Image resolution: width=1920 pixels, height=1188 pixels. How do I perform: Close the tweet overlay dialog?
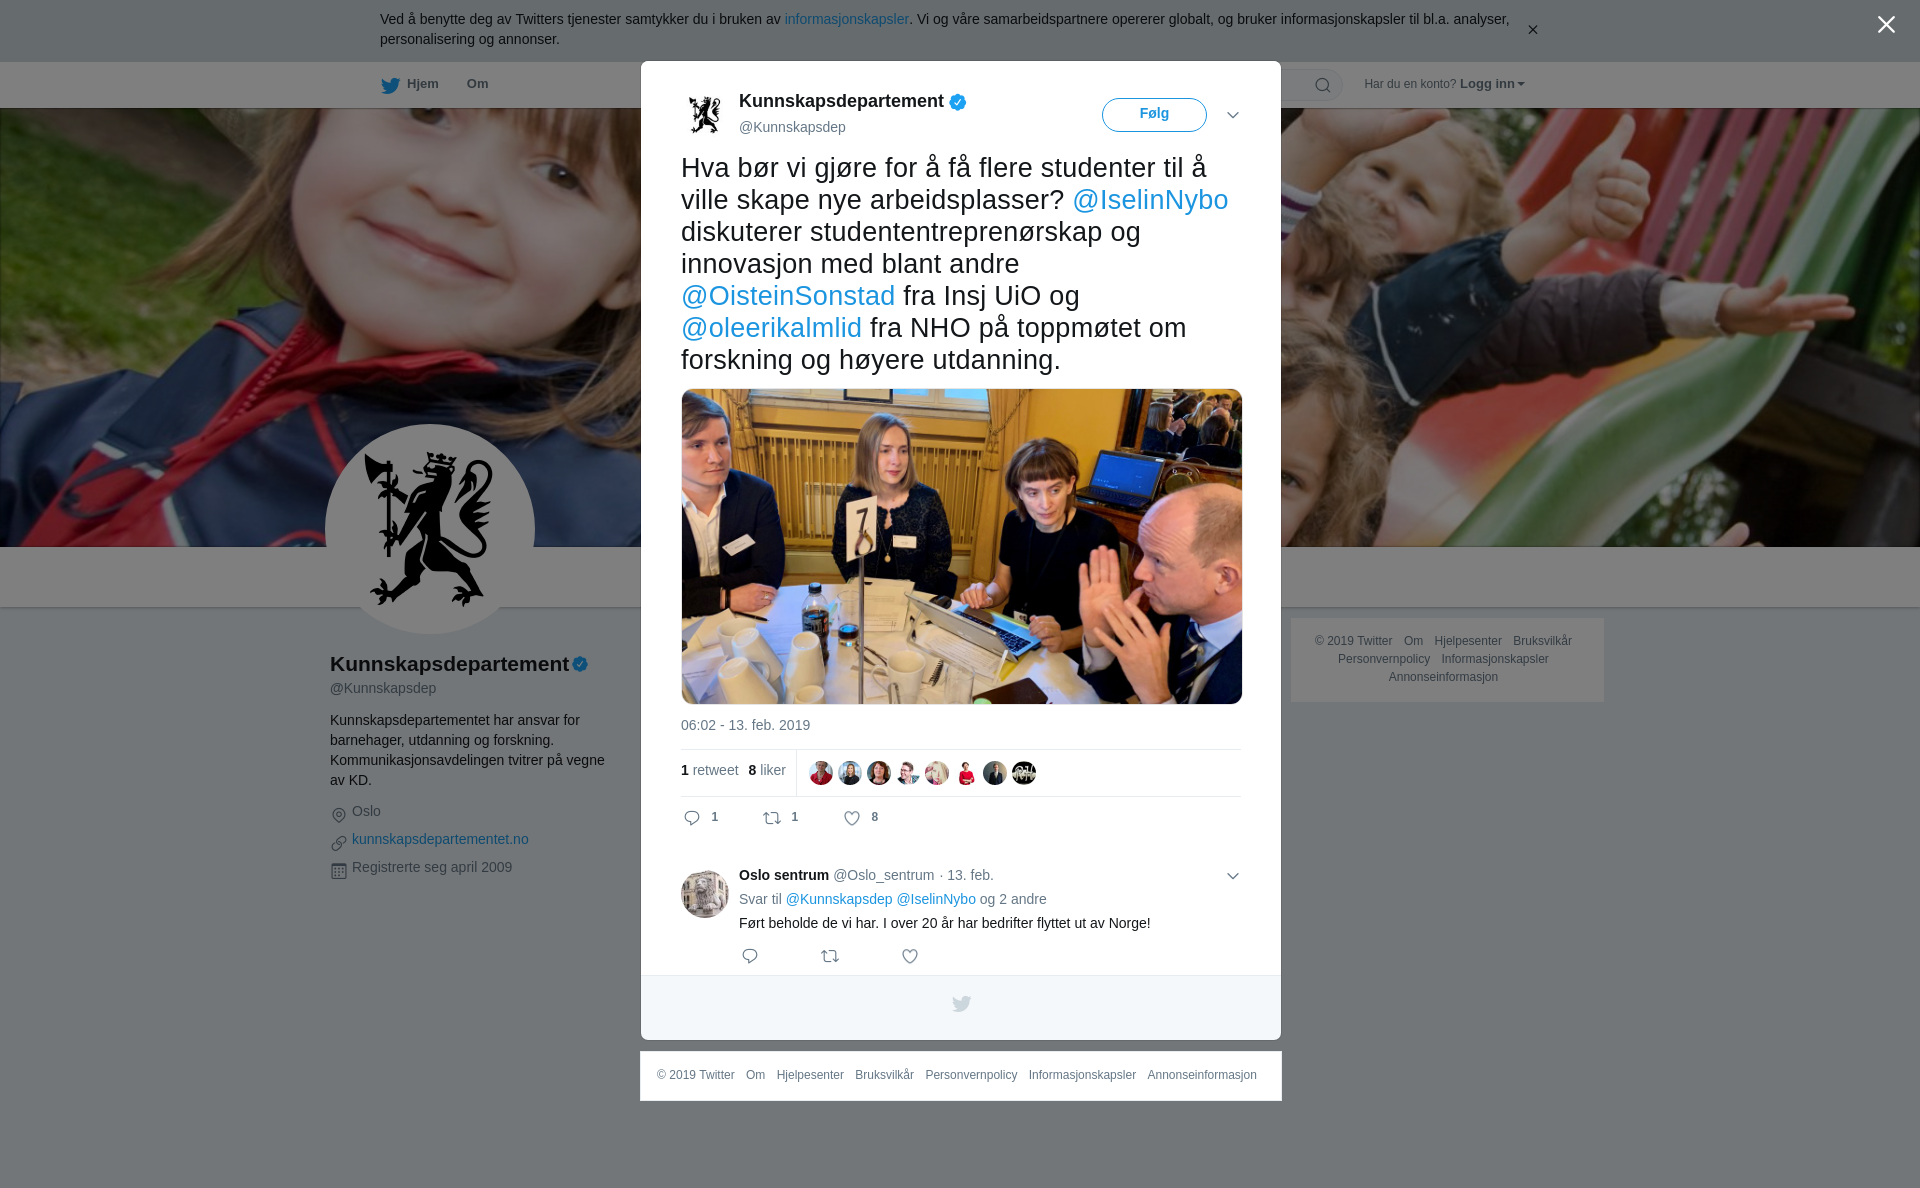tap(1886, 24)
